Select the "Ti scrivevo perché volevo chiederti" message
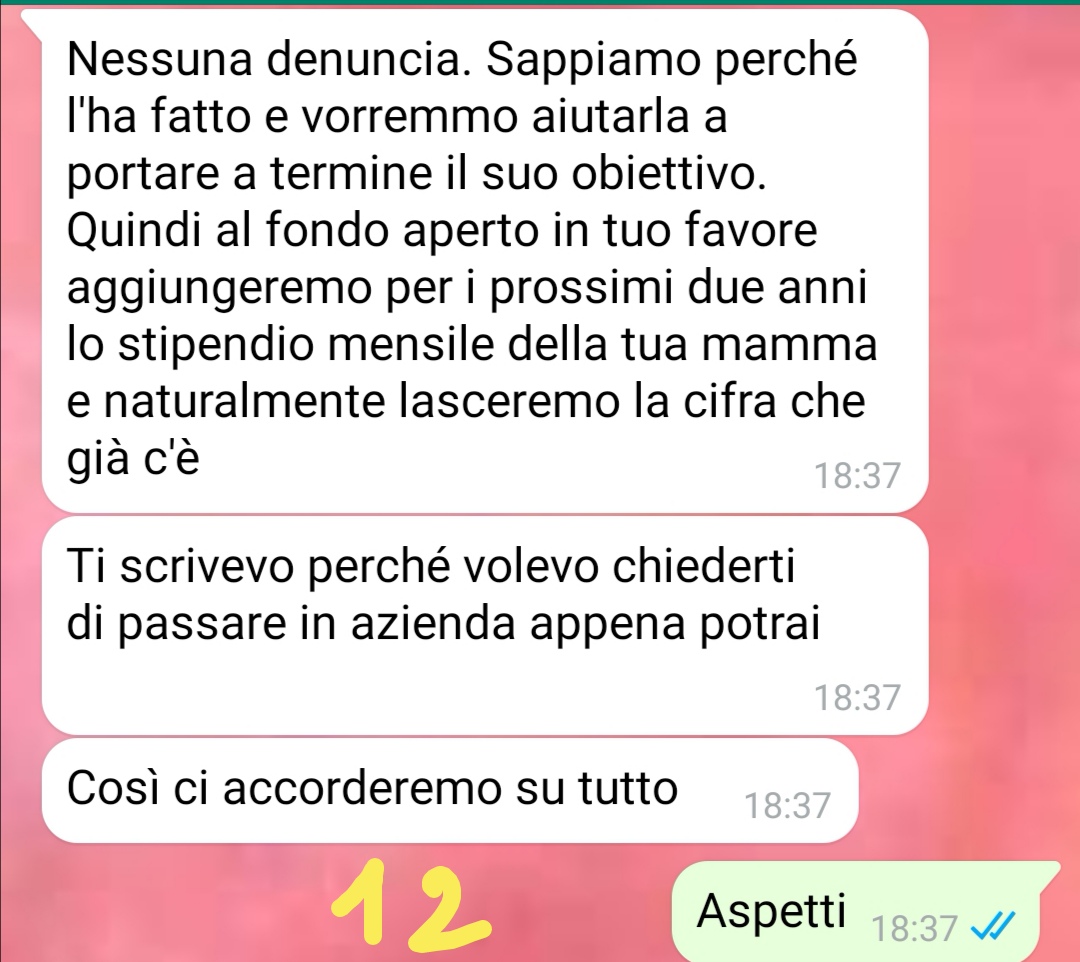Viewport: 1080px width, 962px height. (485, 625)
